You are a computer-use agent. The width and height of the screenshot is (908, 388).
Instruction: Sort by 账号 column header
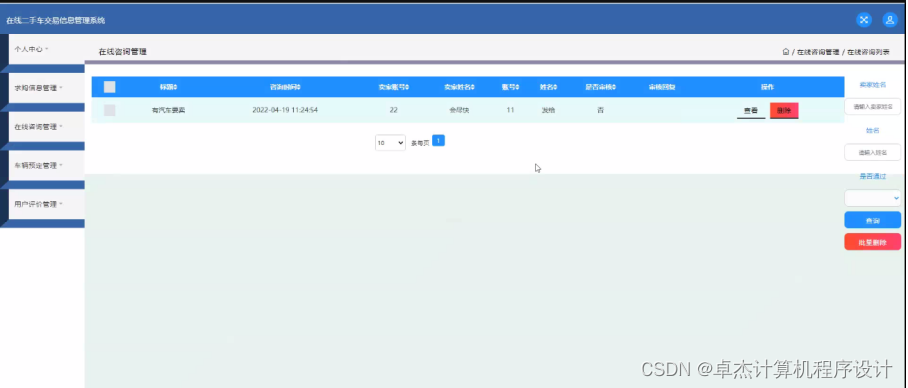pos(510,87)
